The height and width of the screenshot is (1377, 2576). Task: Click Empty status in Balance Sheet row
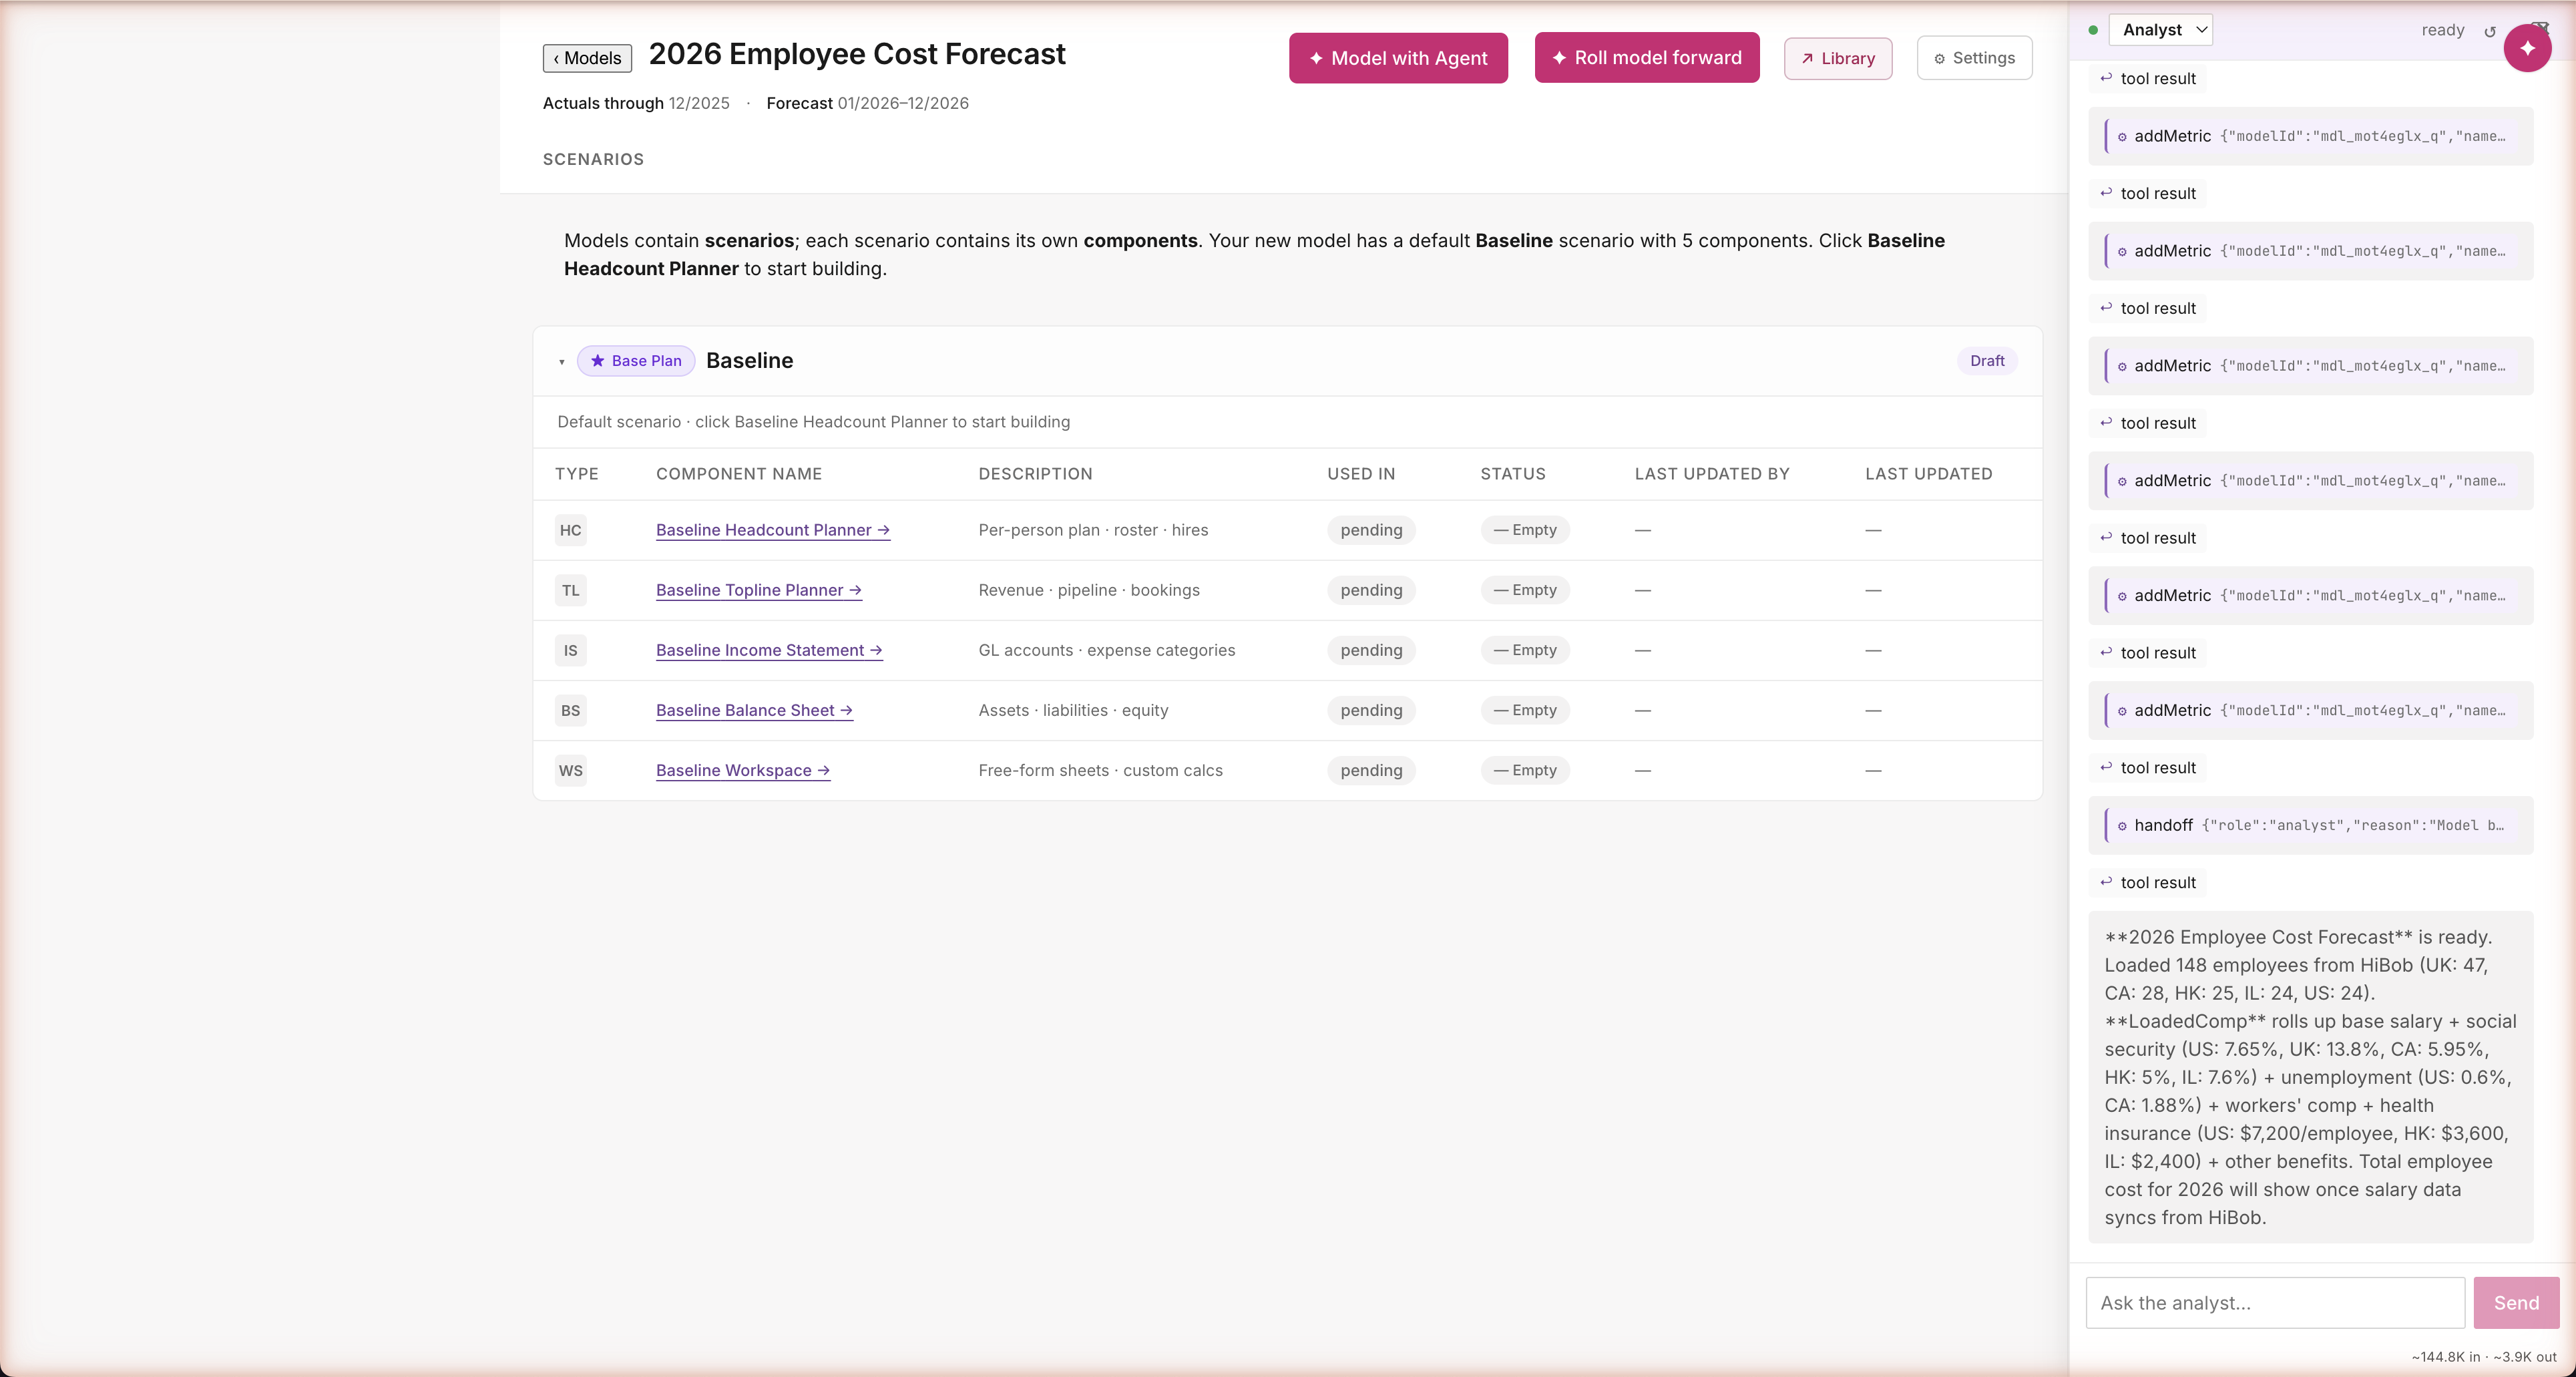tap(1525, 710)
